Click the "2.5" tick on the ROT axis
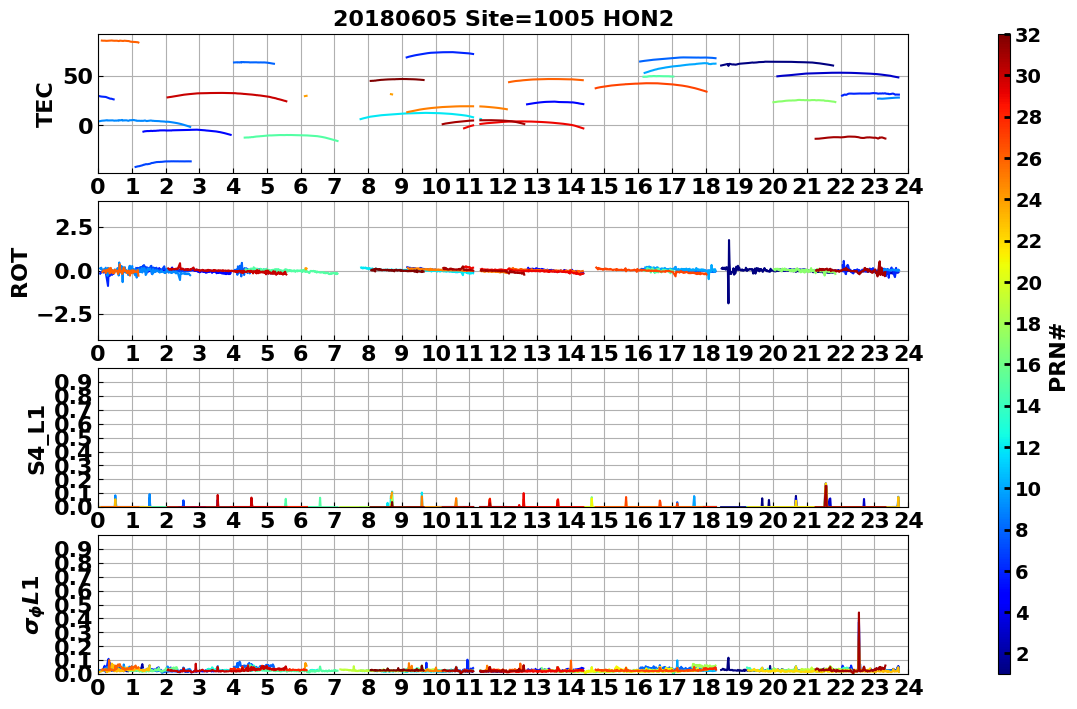The image size is (1077, 709). [x=74, y=227]
